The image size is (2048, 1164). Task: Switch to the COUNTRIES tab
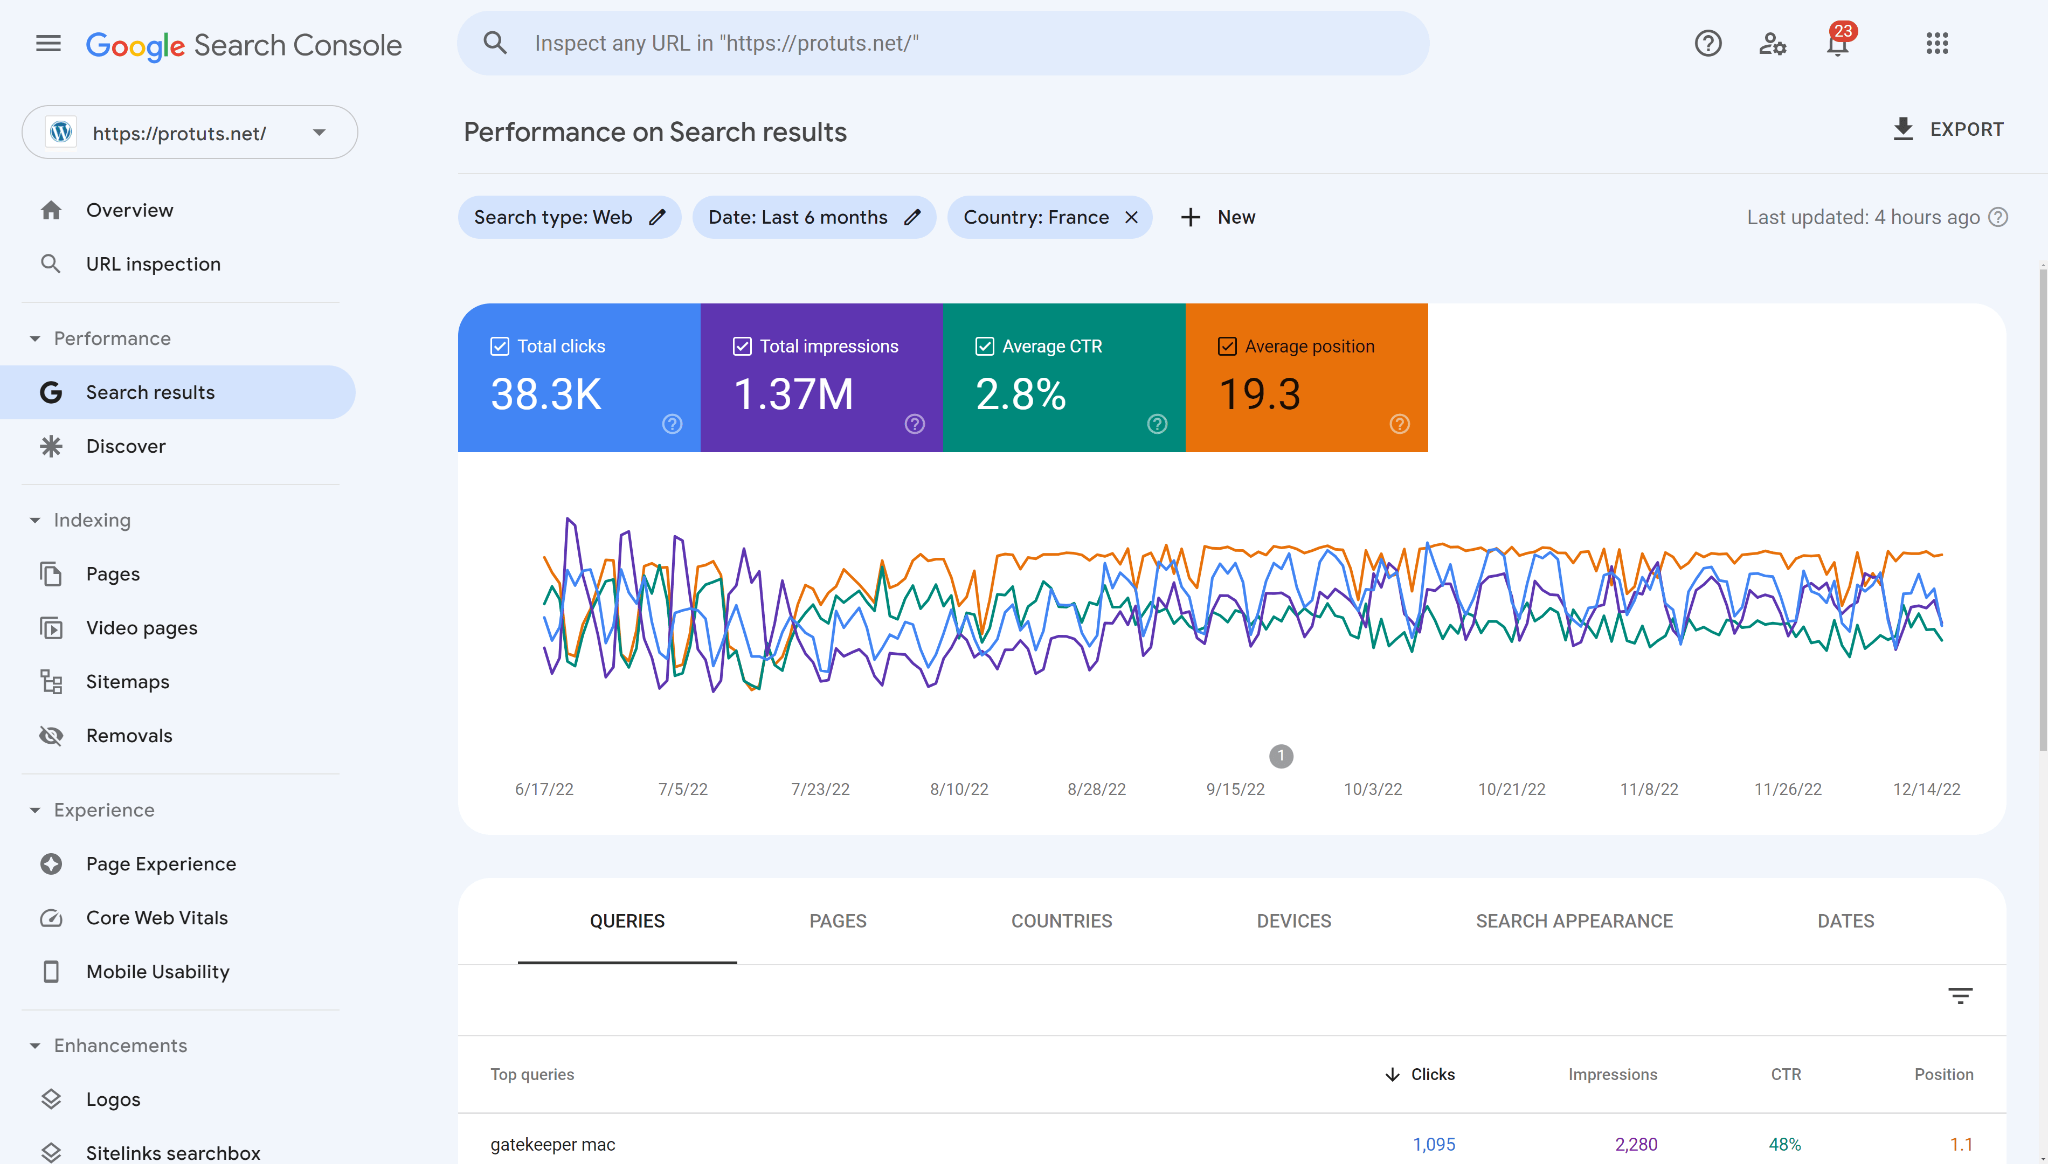[1062, 921]
